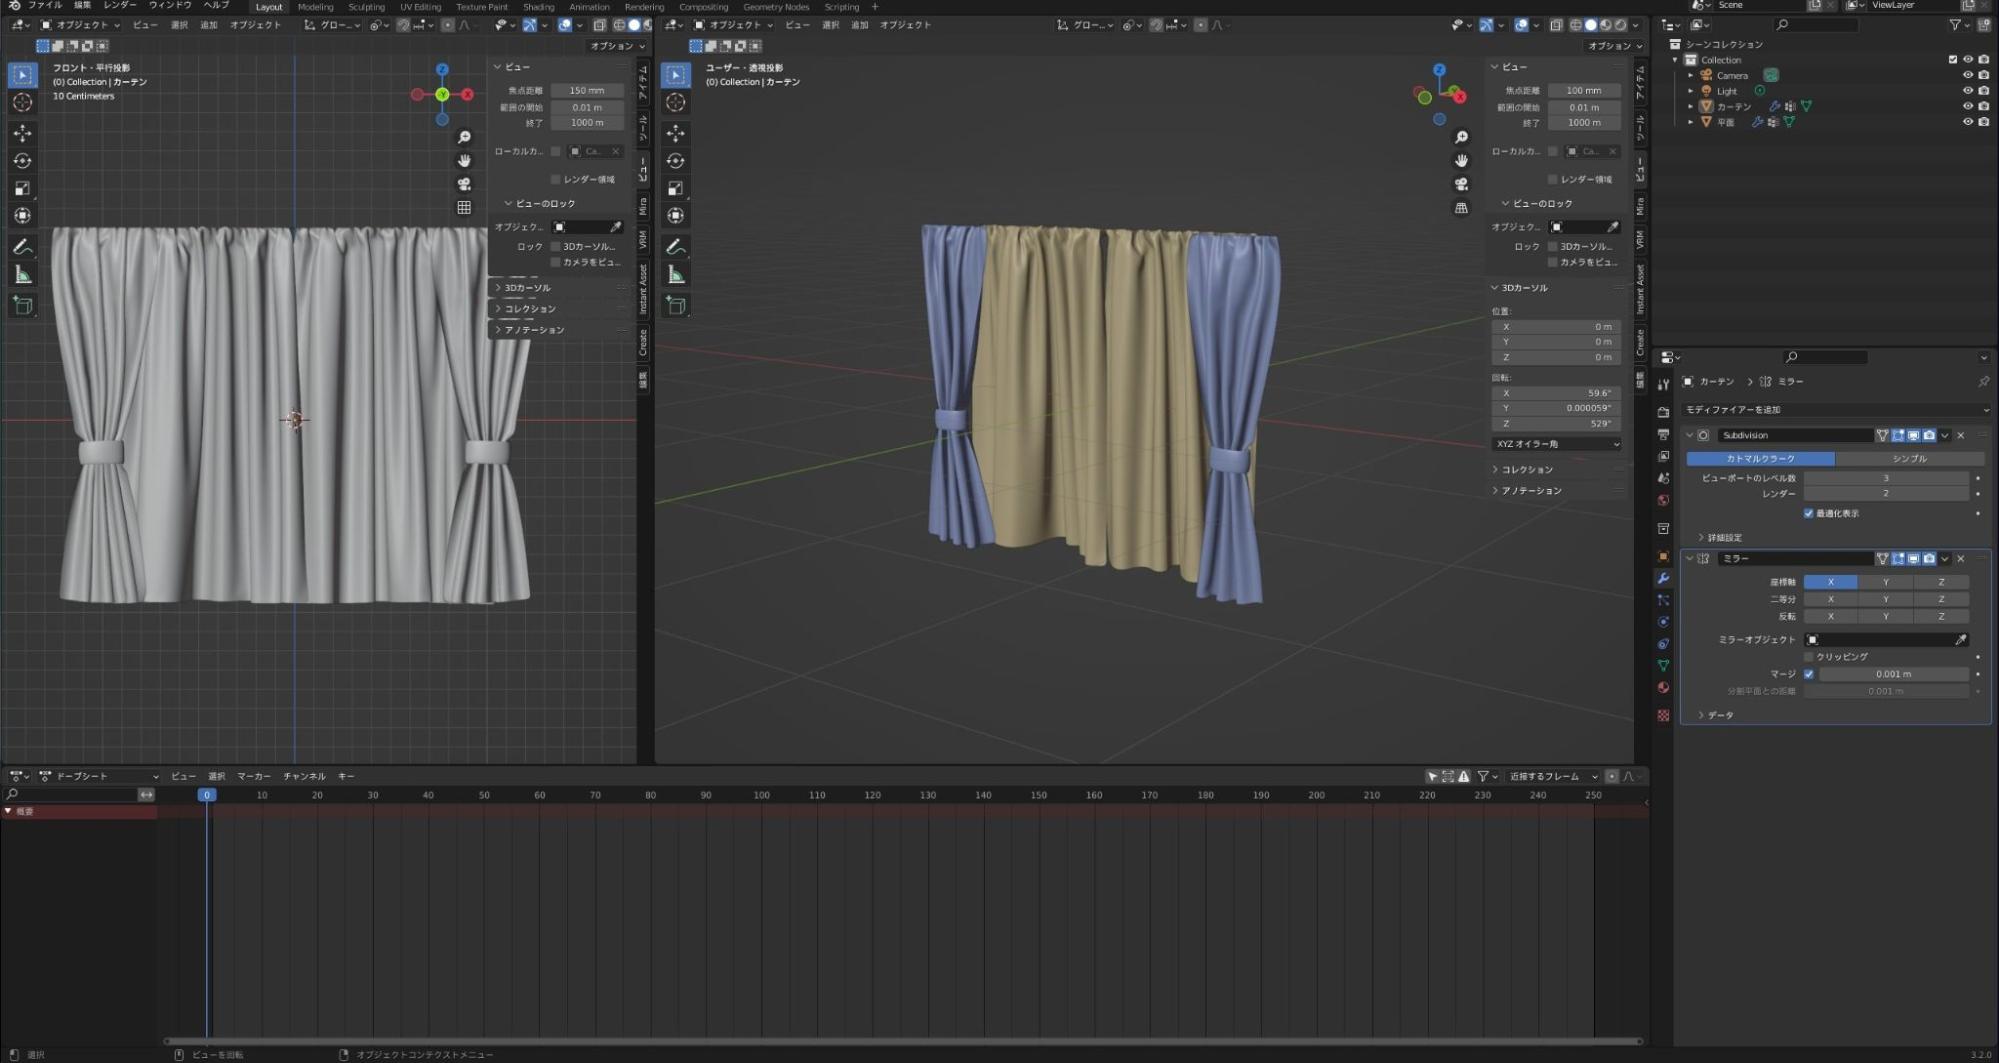Toggle render camera icon on ミラー modifier

[x=1929, y=559]
